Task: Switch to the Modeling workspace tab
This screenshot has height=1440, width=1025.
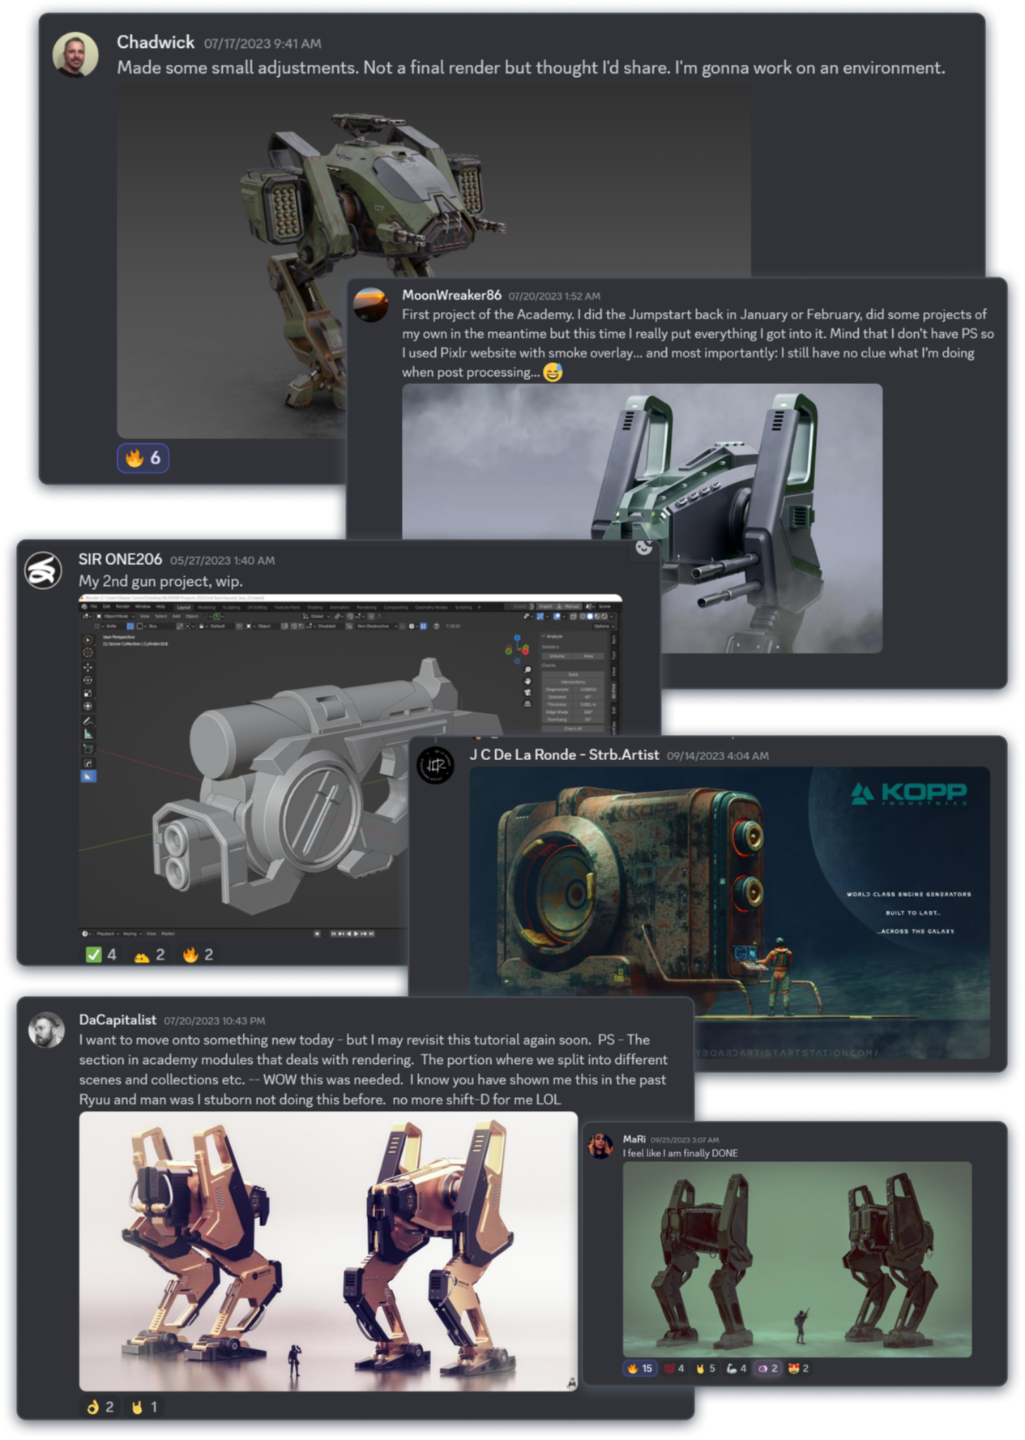Action: pyautogui.click(x=206, y=607)
